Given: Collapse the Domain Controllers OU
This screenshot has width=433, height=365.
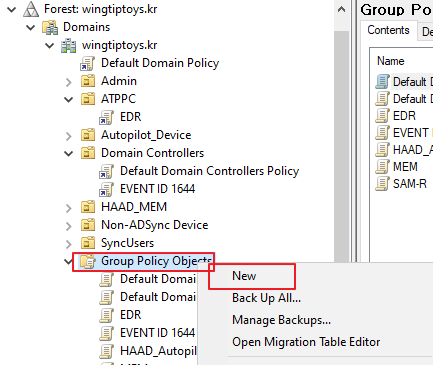Looking at the screenshot, I should [68, 153].
